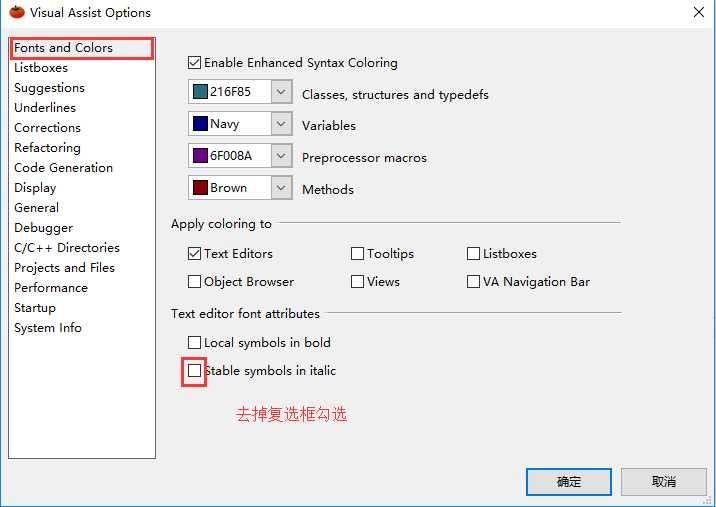Open the Methods color dropdown arrow

coord(281,188)
